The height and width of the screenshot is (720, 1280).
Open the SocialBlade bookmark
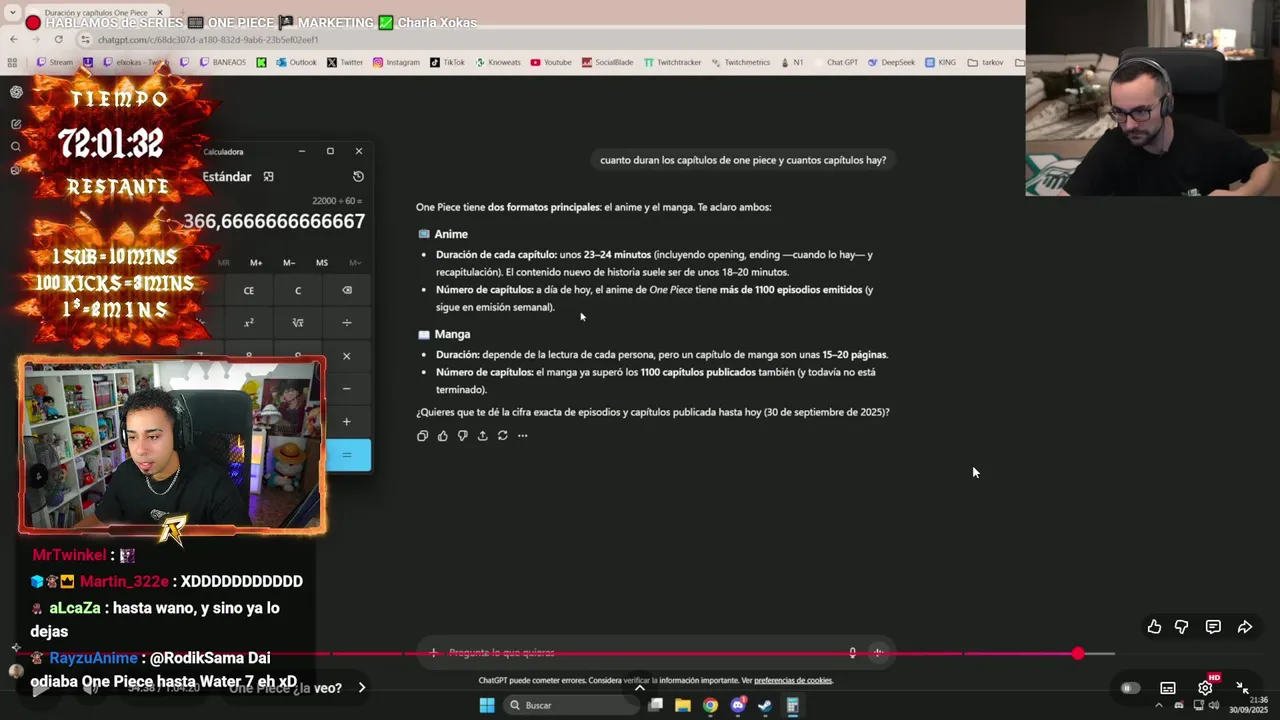point(607,62)
